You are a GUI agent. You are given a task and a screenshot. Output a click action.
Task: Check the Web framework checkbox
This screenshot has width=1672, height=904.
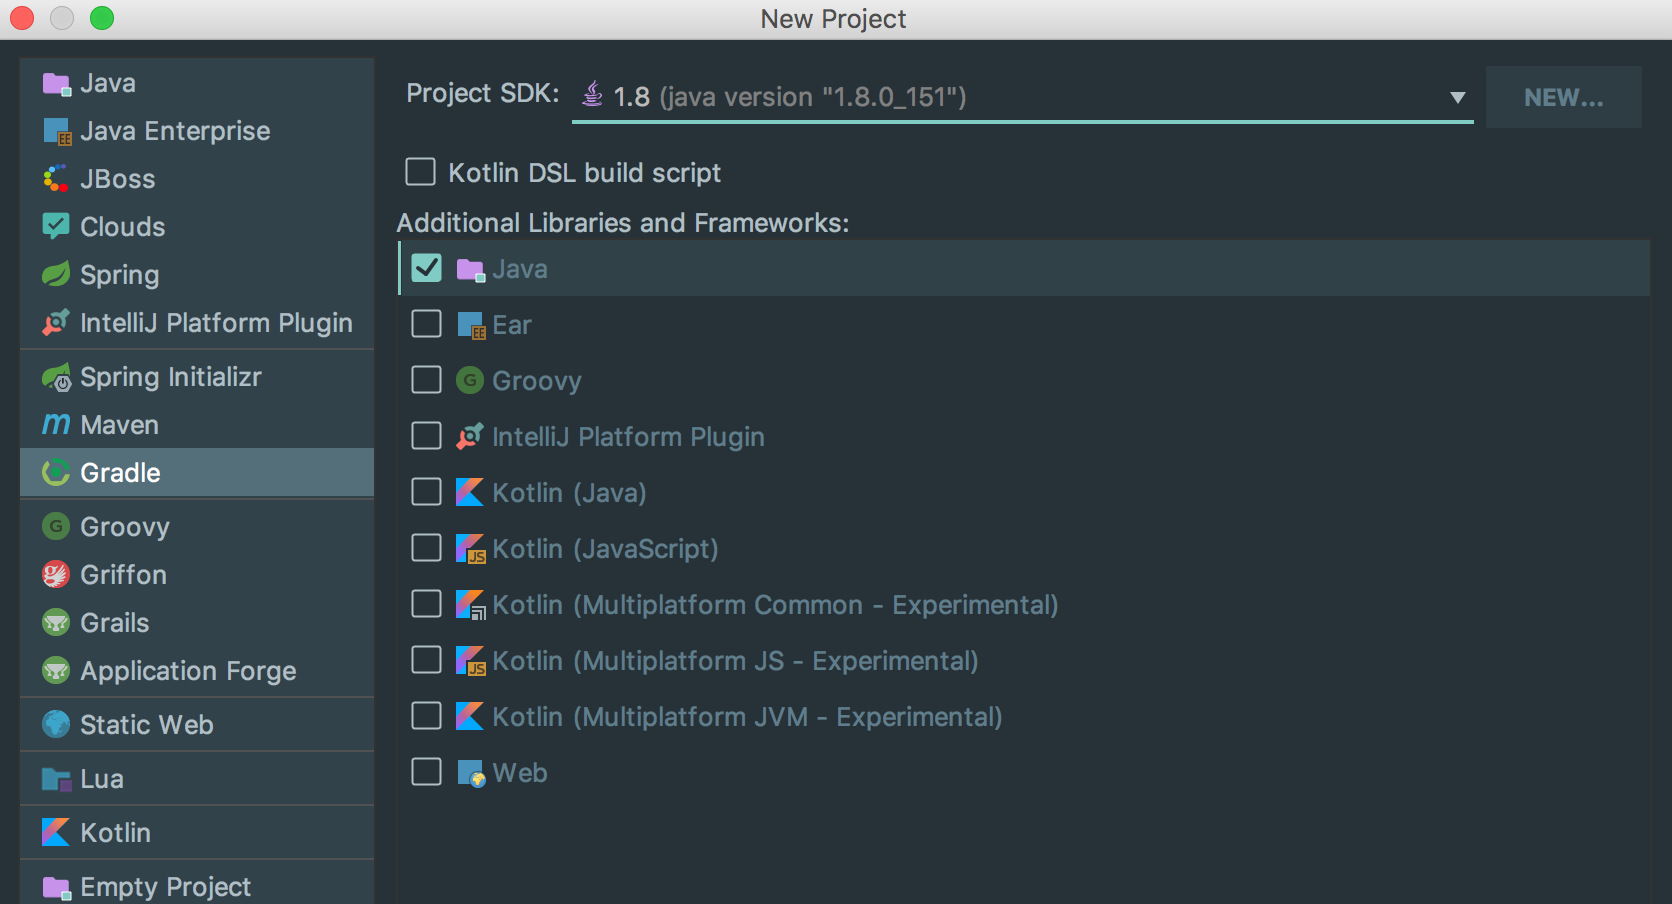[426, 772]
